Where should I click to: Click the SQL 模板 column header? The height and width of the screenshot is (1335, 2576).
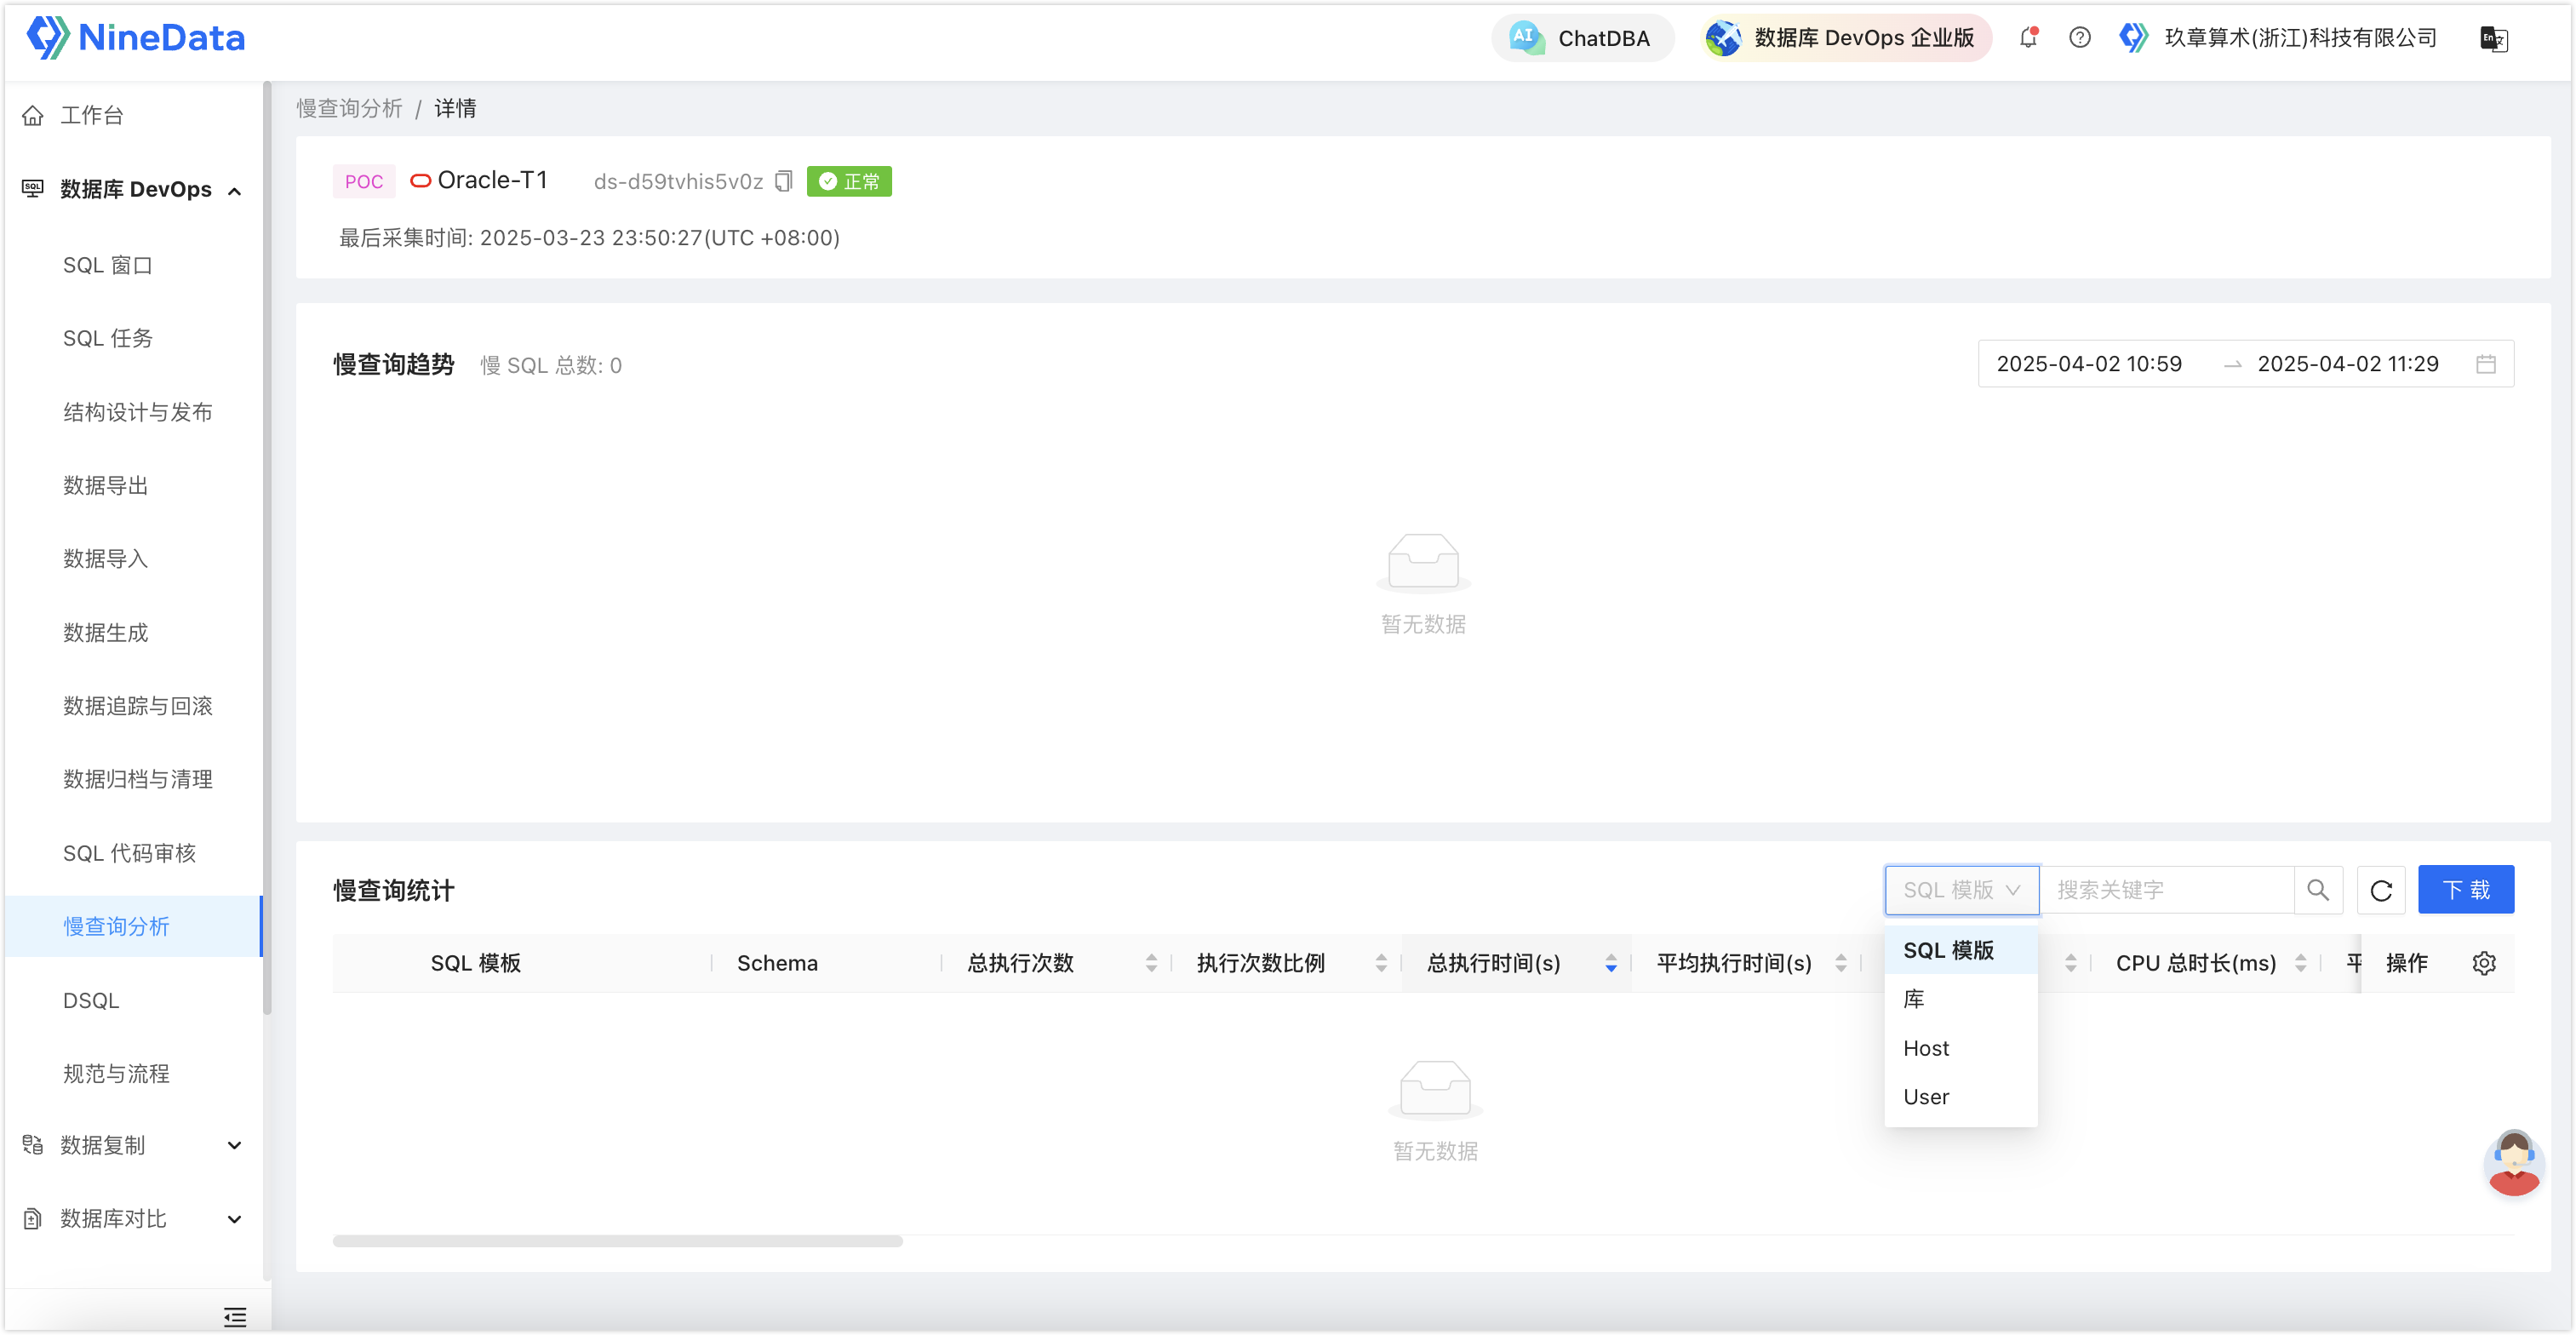(476, 963)
